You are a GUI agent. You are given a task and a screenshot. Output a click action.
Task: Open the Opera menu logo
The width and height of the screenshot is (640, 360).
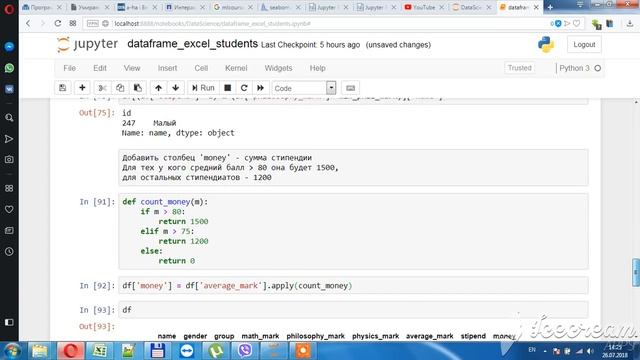click(9, 8)
